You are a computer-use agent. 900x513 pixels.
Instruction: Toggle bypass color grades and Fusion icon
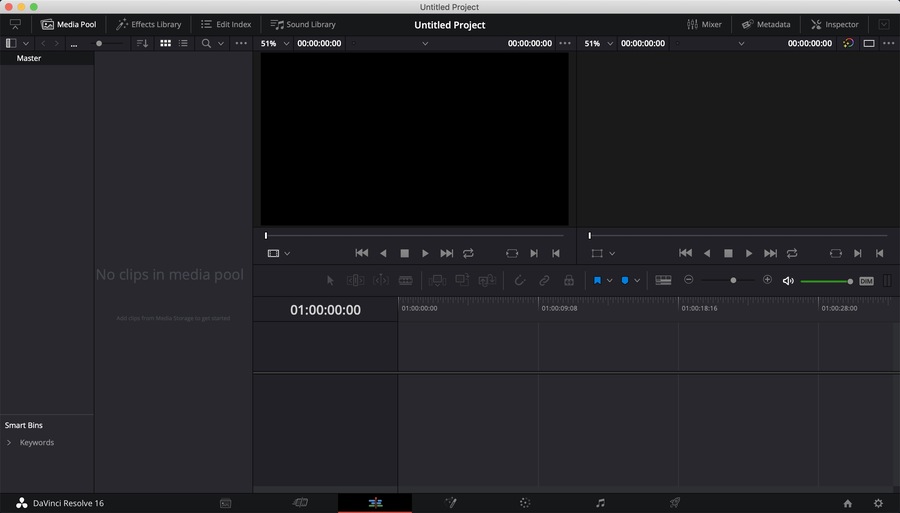848,43
